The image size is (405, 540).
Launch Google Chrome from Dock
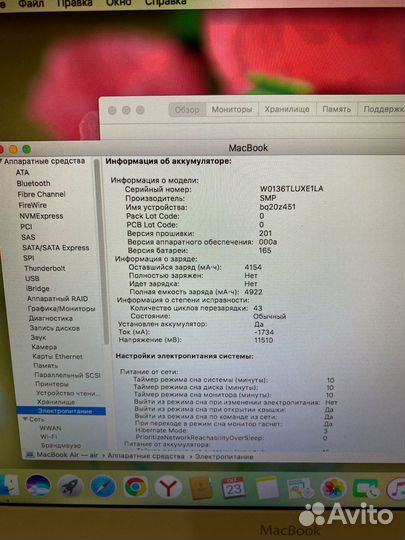coord(136,487)
